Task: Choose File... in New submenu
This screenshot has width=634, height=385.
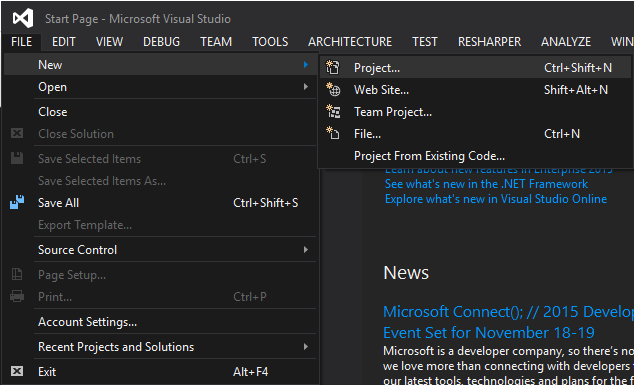Action: point(476,133)
